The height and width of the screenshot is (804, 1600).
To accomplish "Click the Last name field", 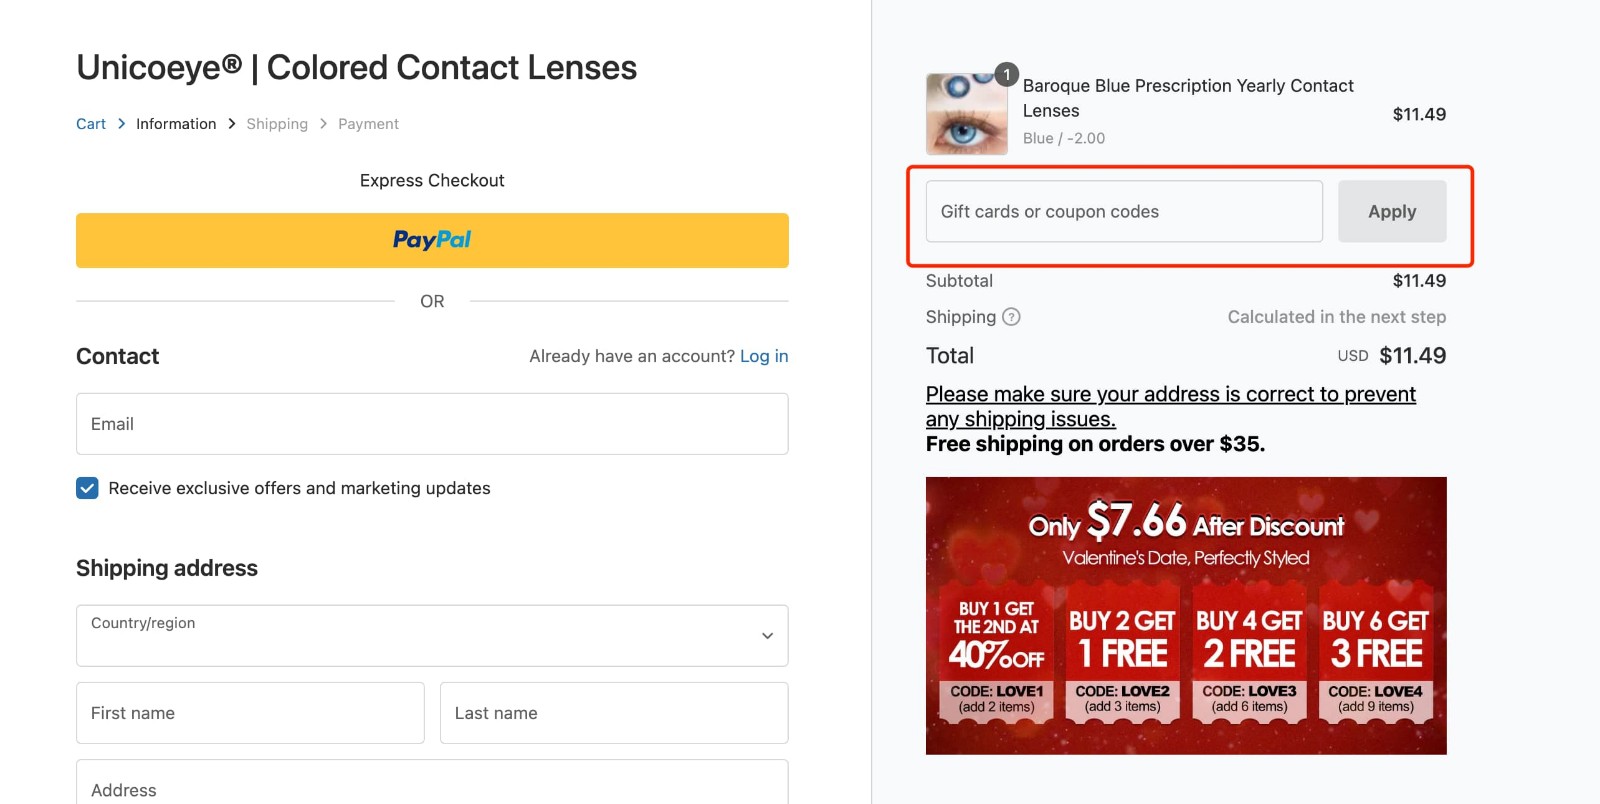I will [613, 713].
